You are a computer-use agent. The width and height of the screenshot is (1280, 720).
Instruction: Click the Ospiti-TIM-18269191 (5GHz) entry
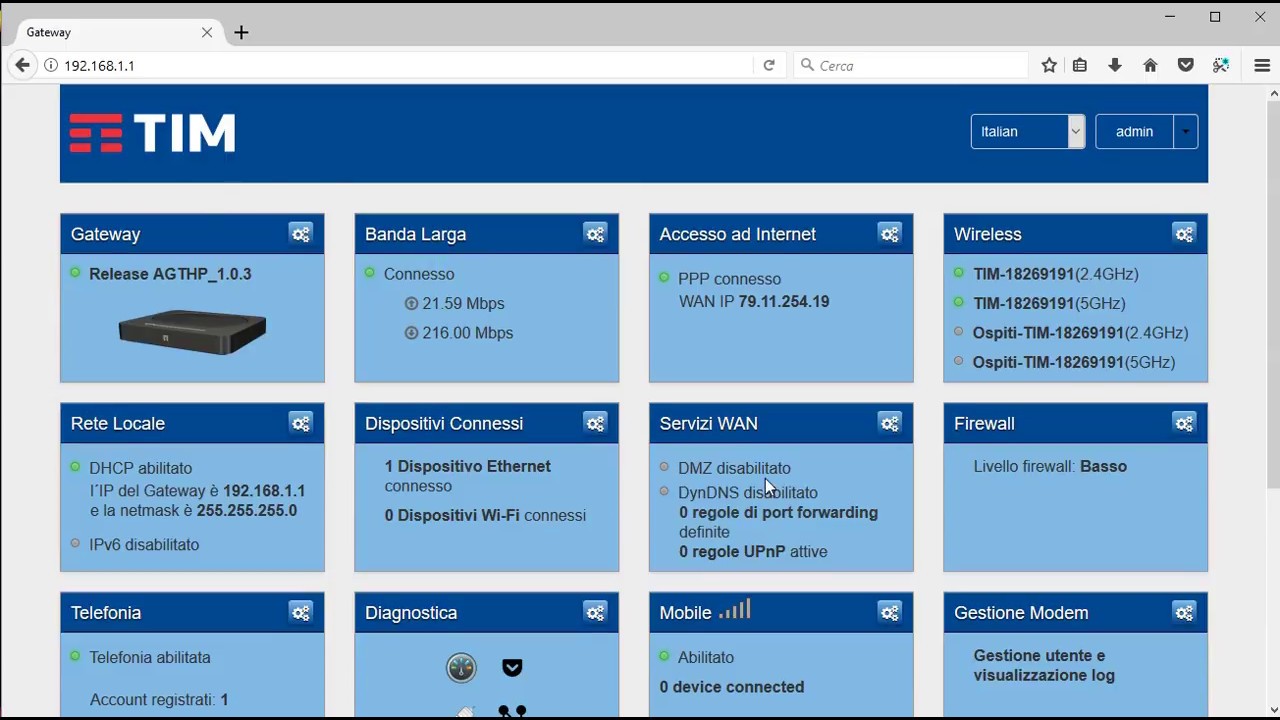click(x=1074, y=362)
